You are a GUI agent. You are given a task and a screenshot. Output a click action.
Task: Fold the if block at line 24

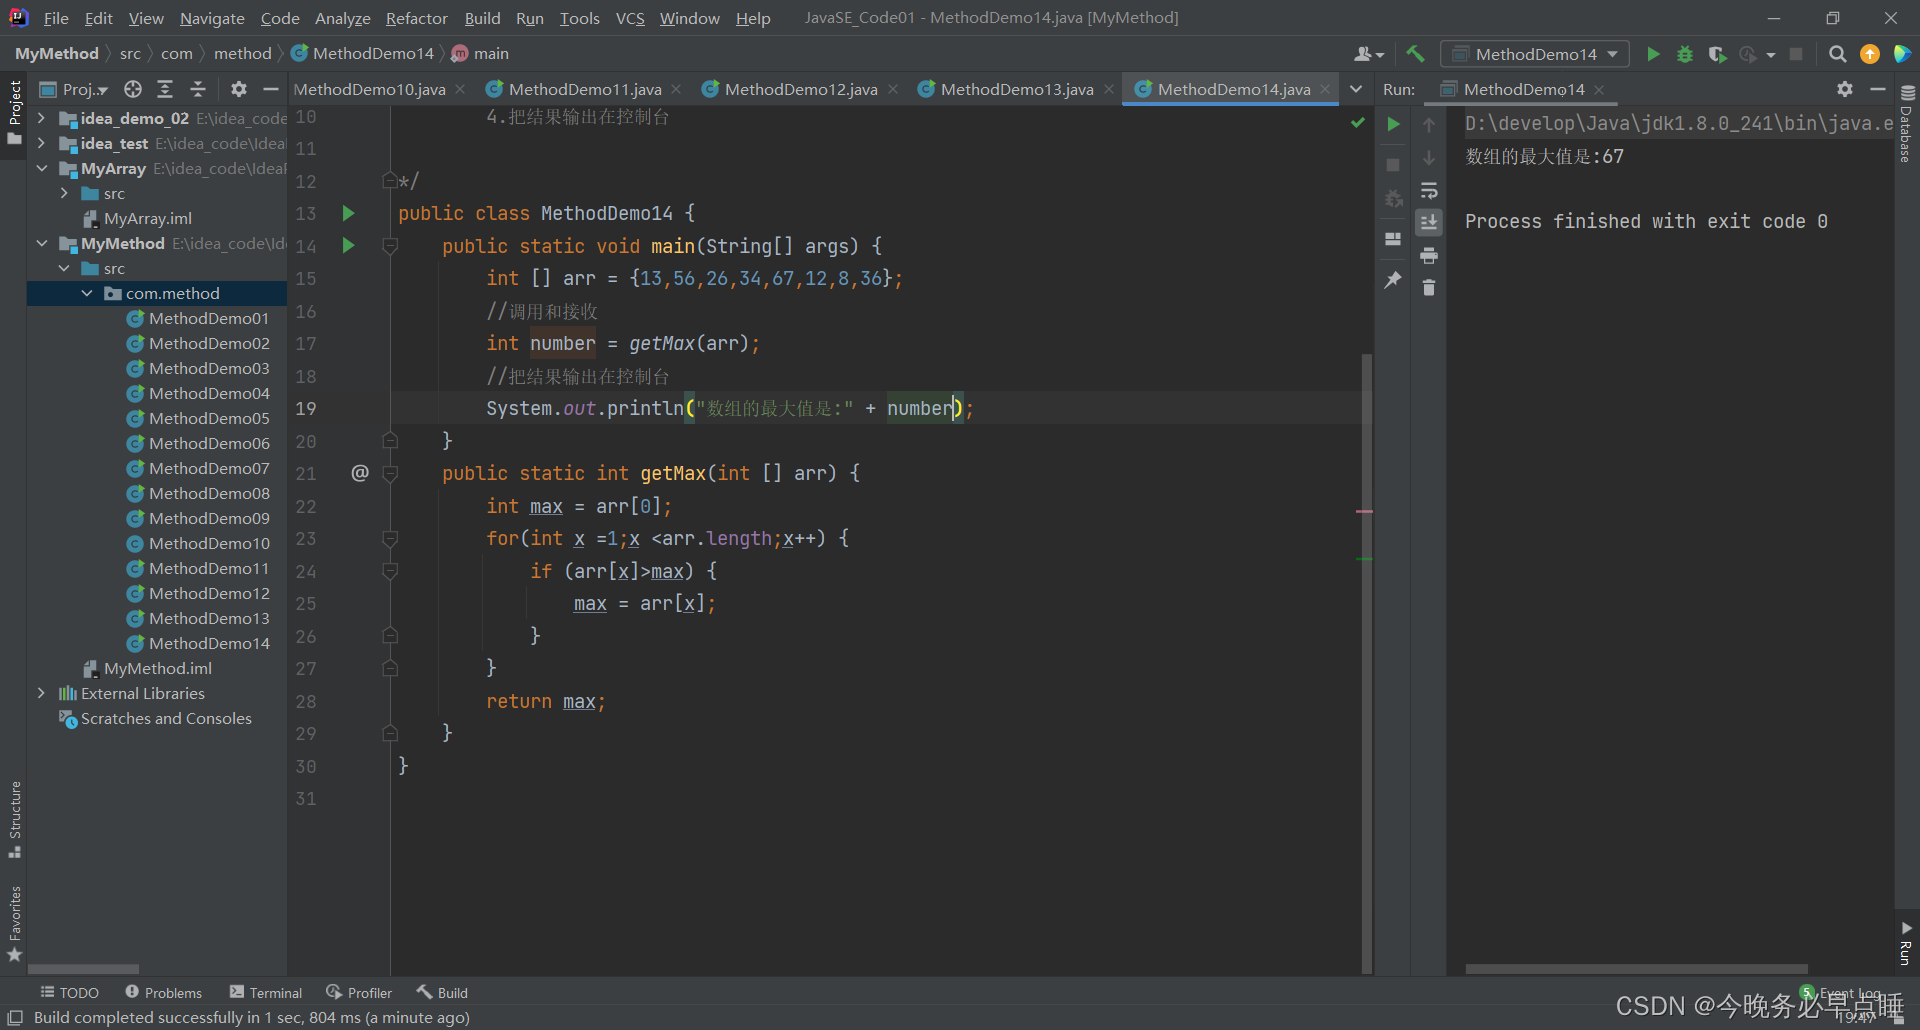[x=391, y=571]
